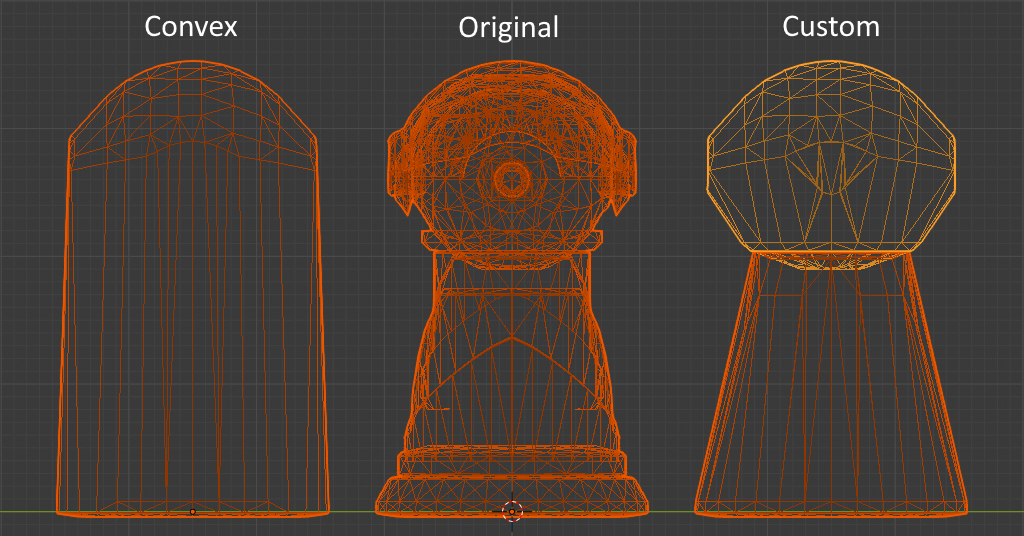
Task: Click the origin point of Convex mesh
Action: (193, 511)
